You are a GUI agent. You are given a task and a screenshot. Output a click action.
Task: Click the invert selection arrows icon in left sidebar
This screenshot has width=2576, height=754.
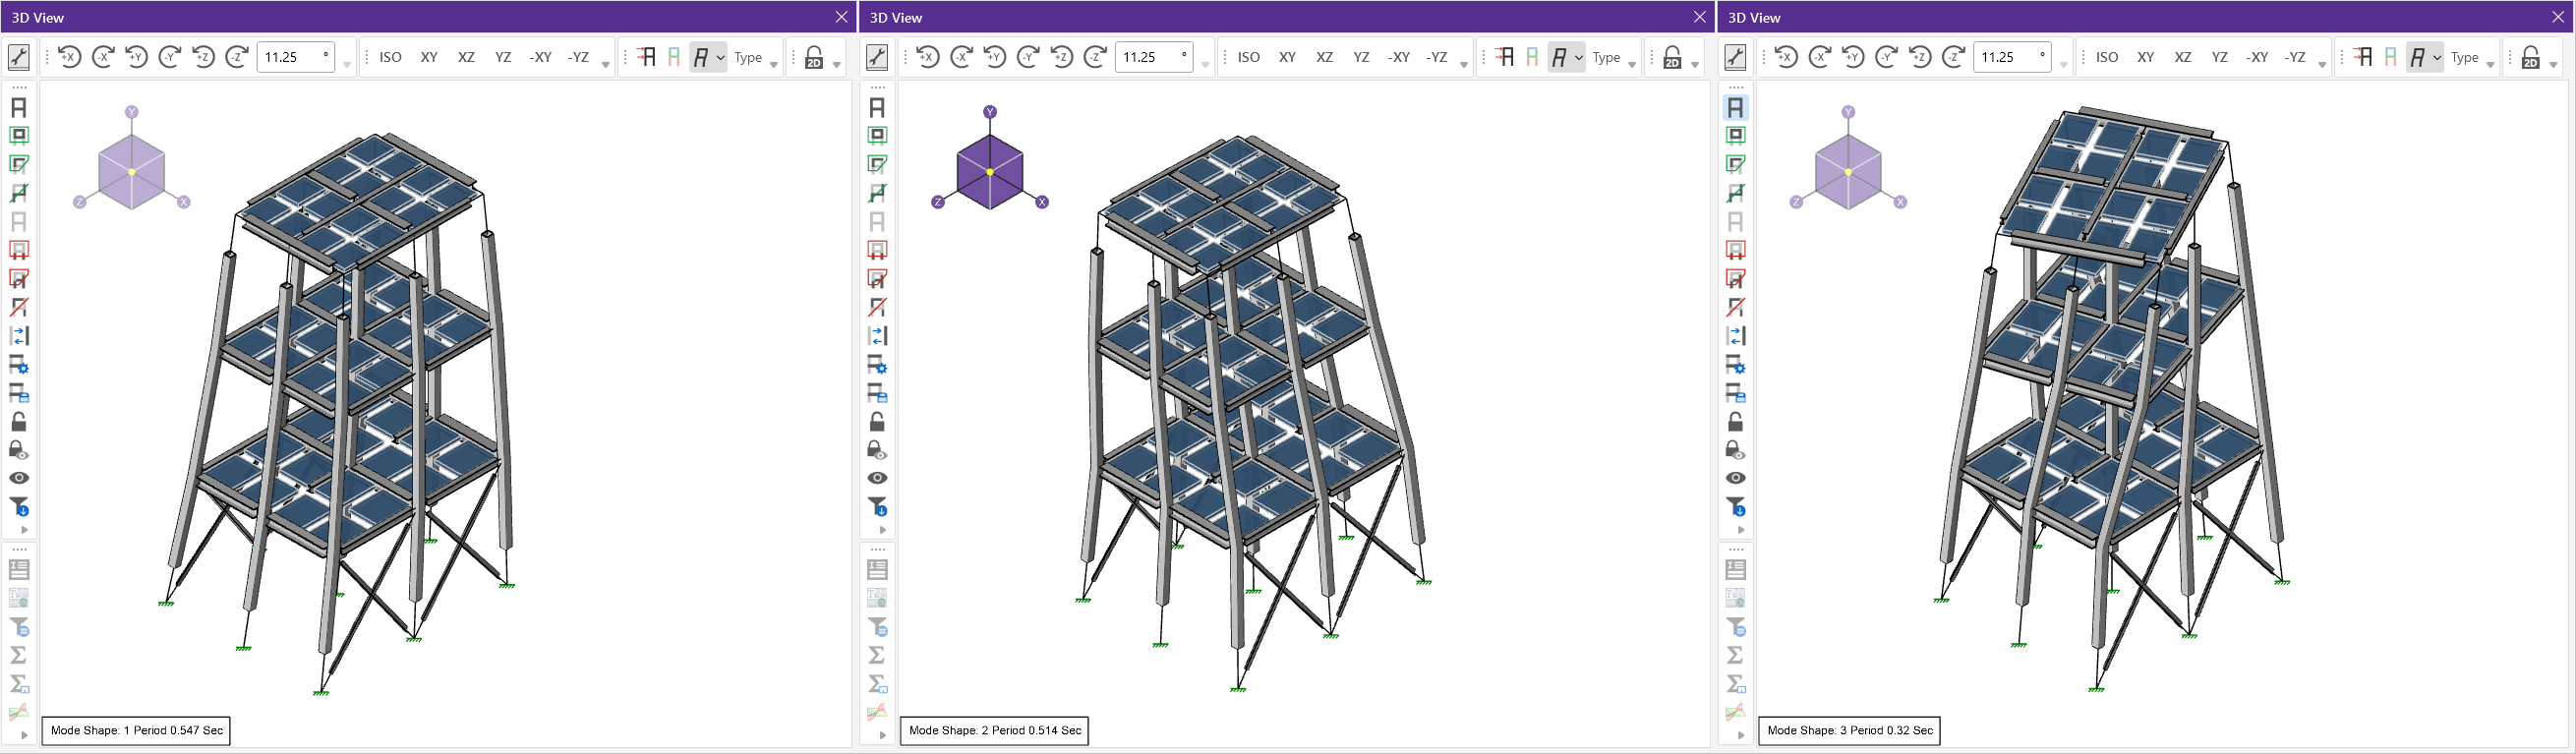point(19,336)
